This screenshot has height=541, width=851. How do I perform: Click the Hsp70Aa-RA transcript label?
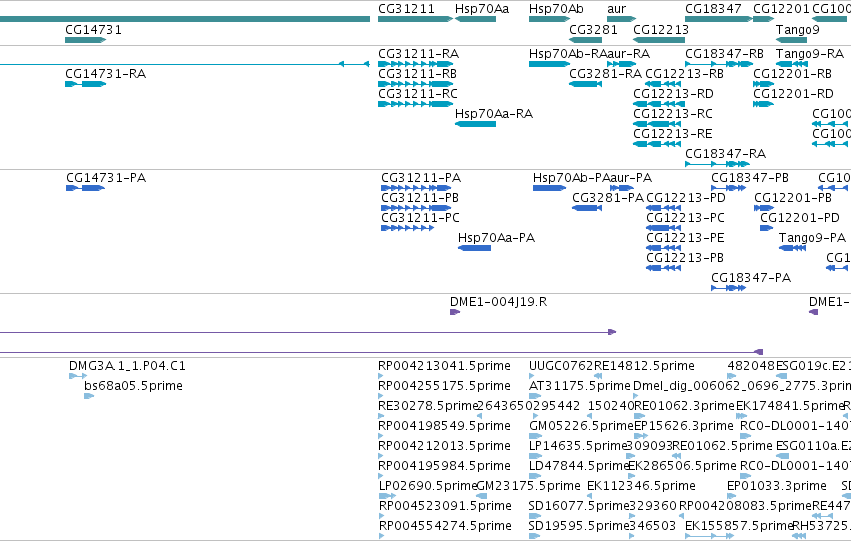click(x=494, y=114)
